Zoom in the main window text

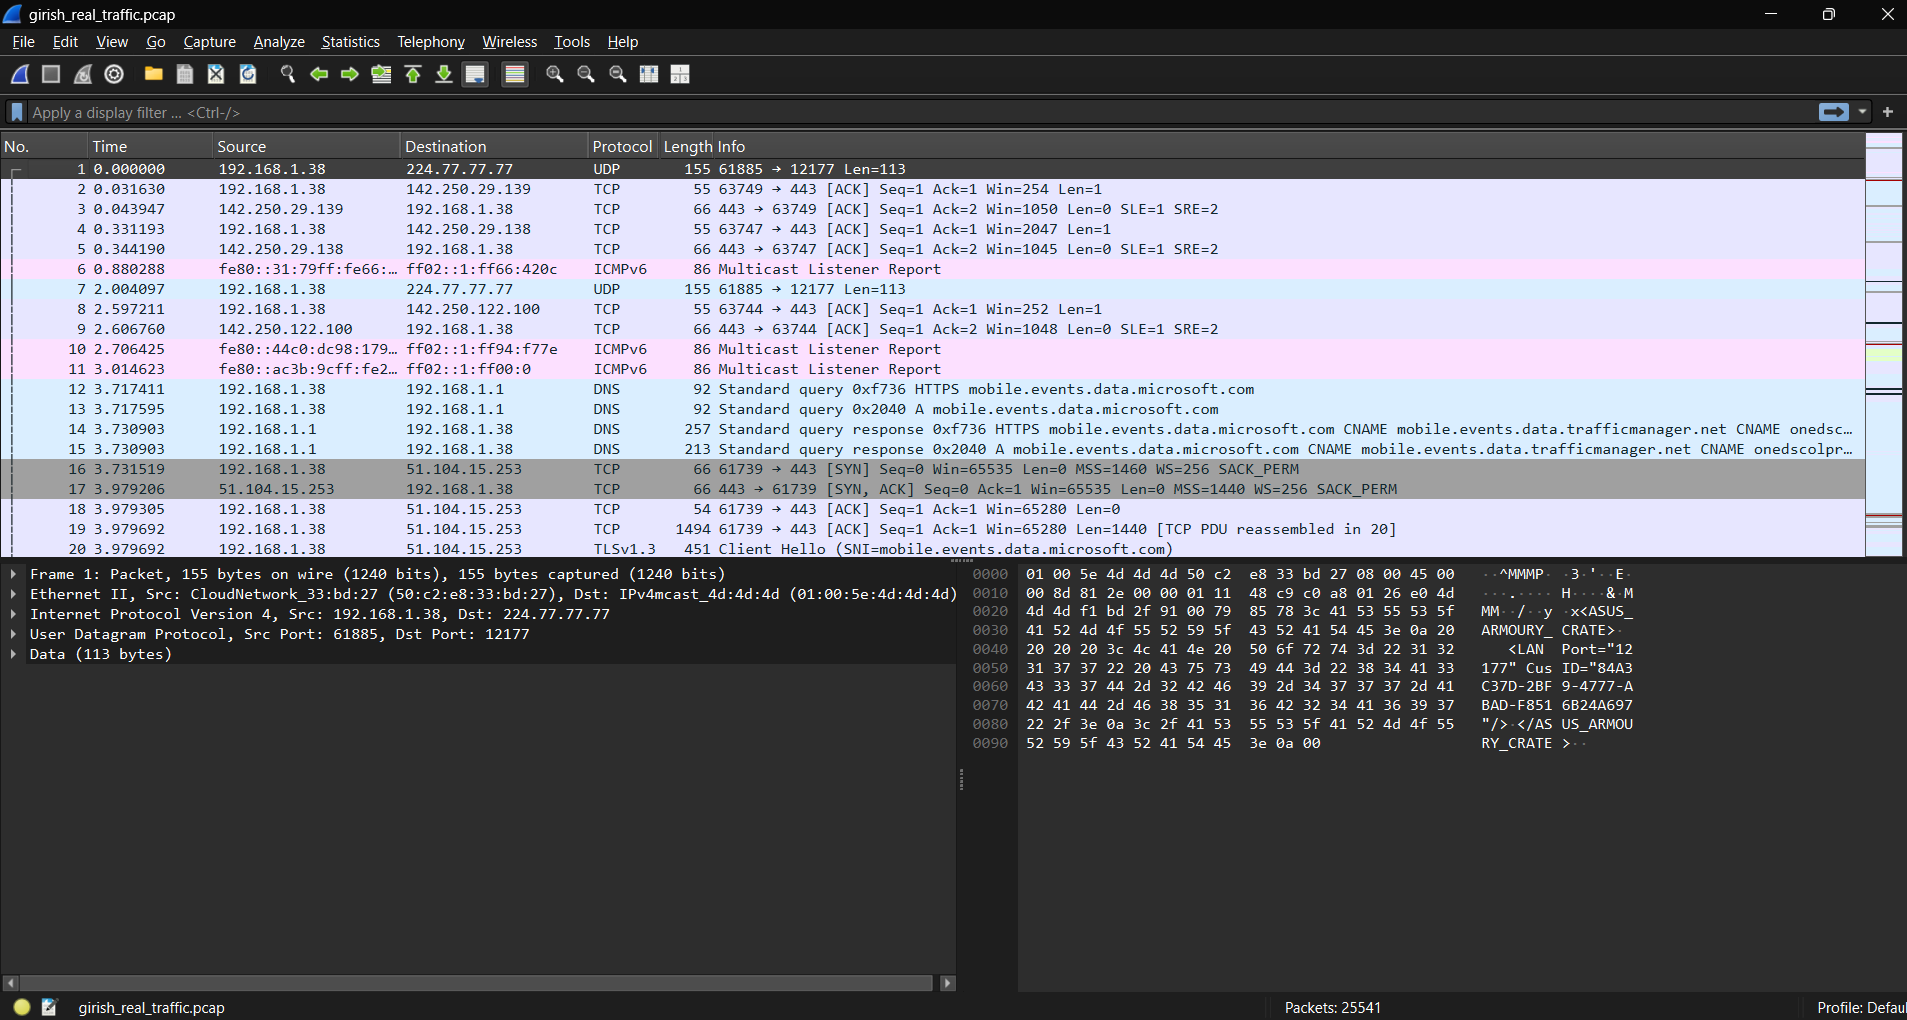pyautogui.click(x=554, y=74)
